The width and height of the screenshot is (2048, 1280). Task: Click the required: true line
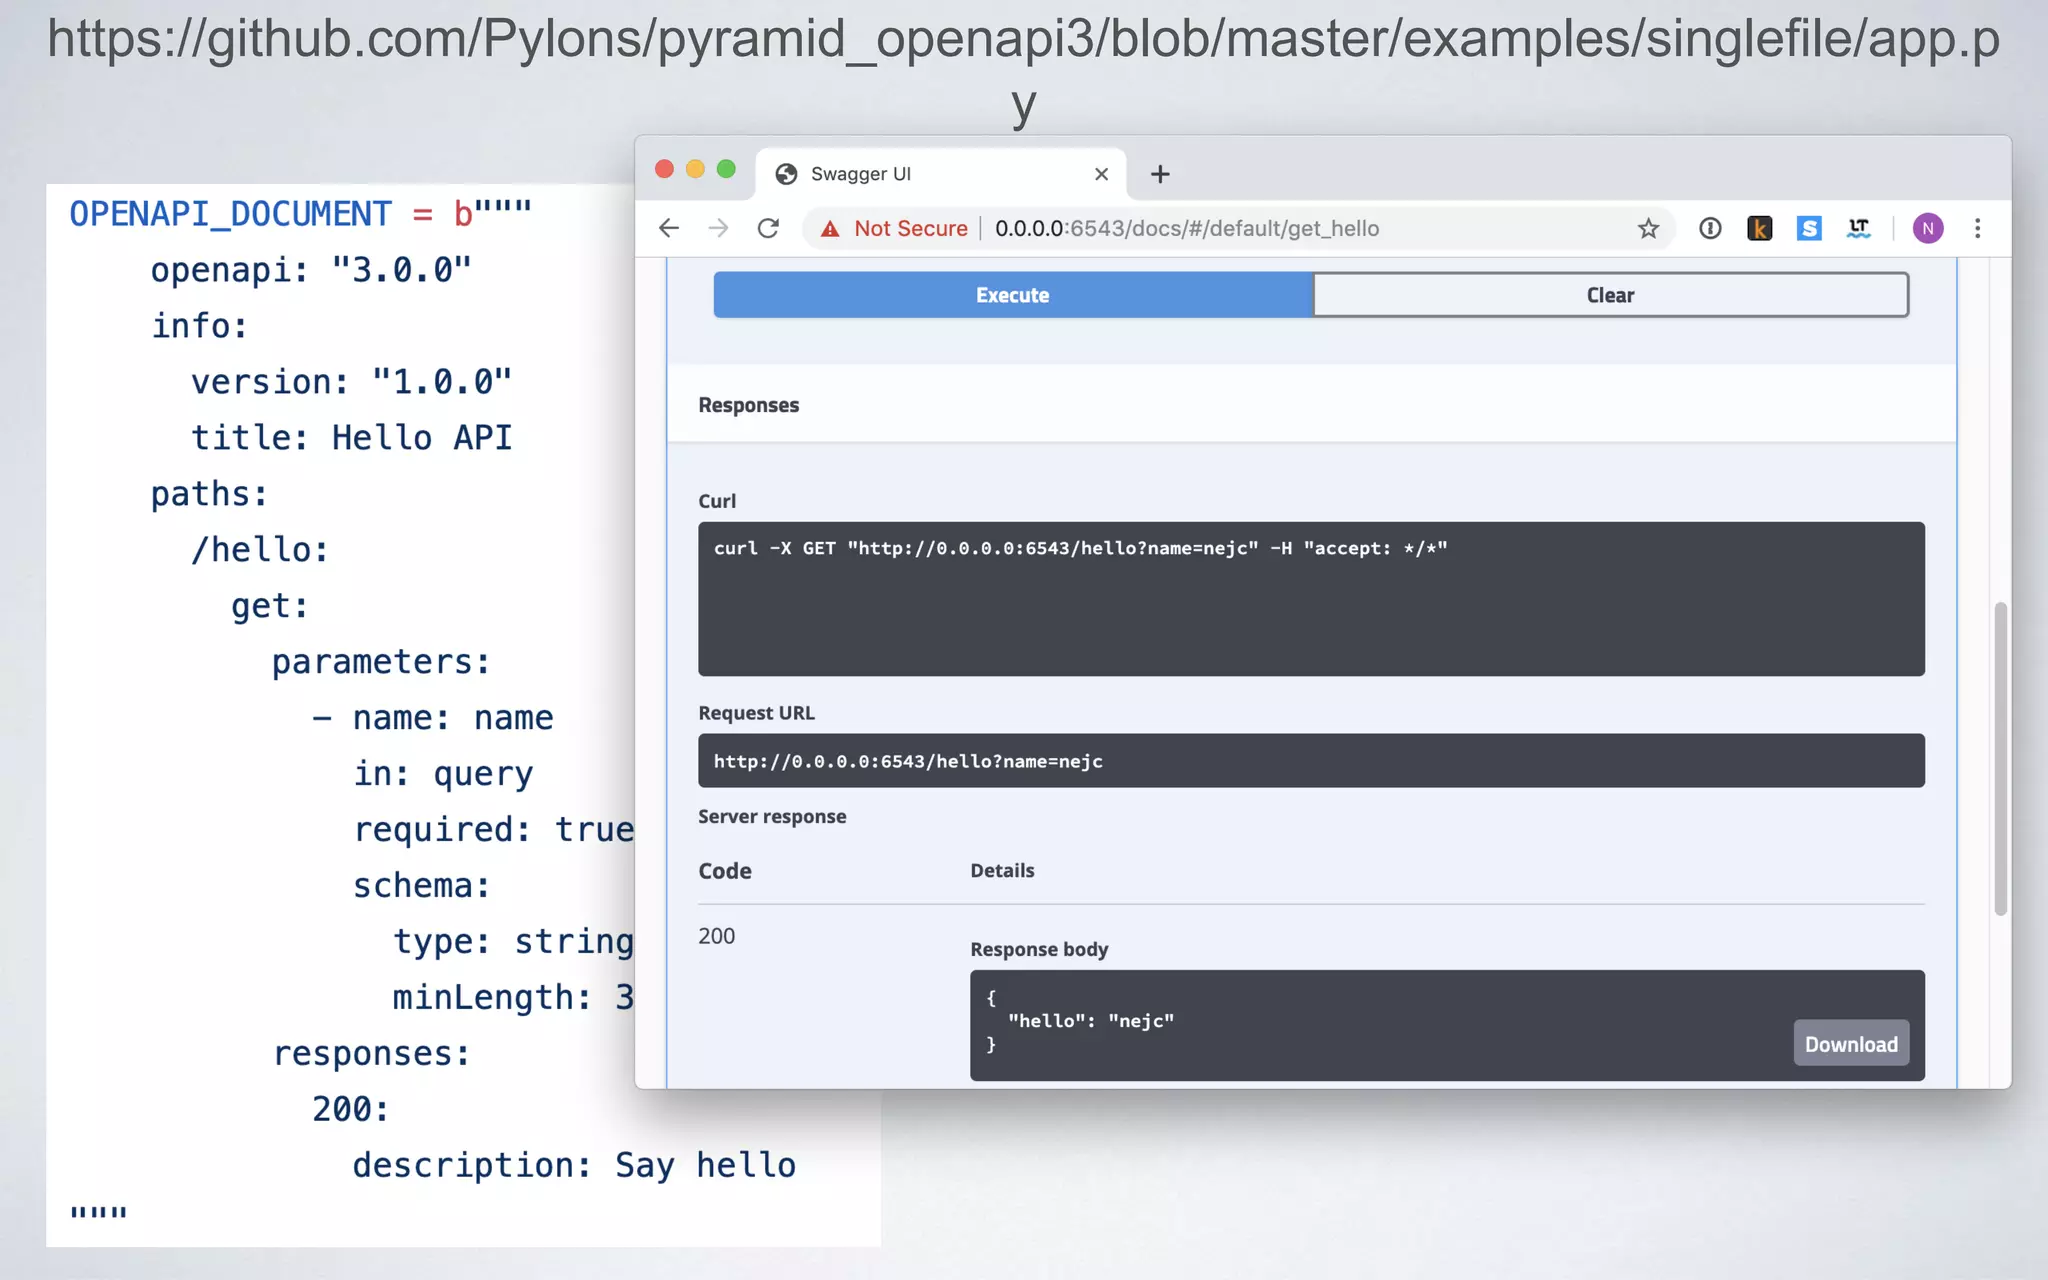click(x=493, y=830)
